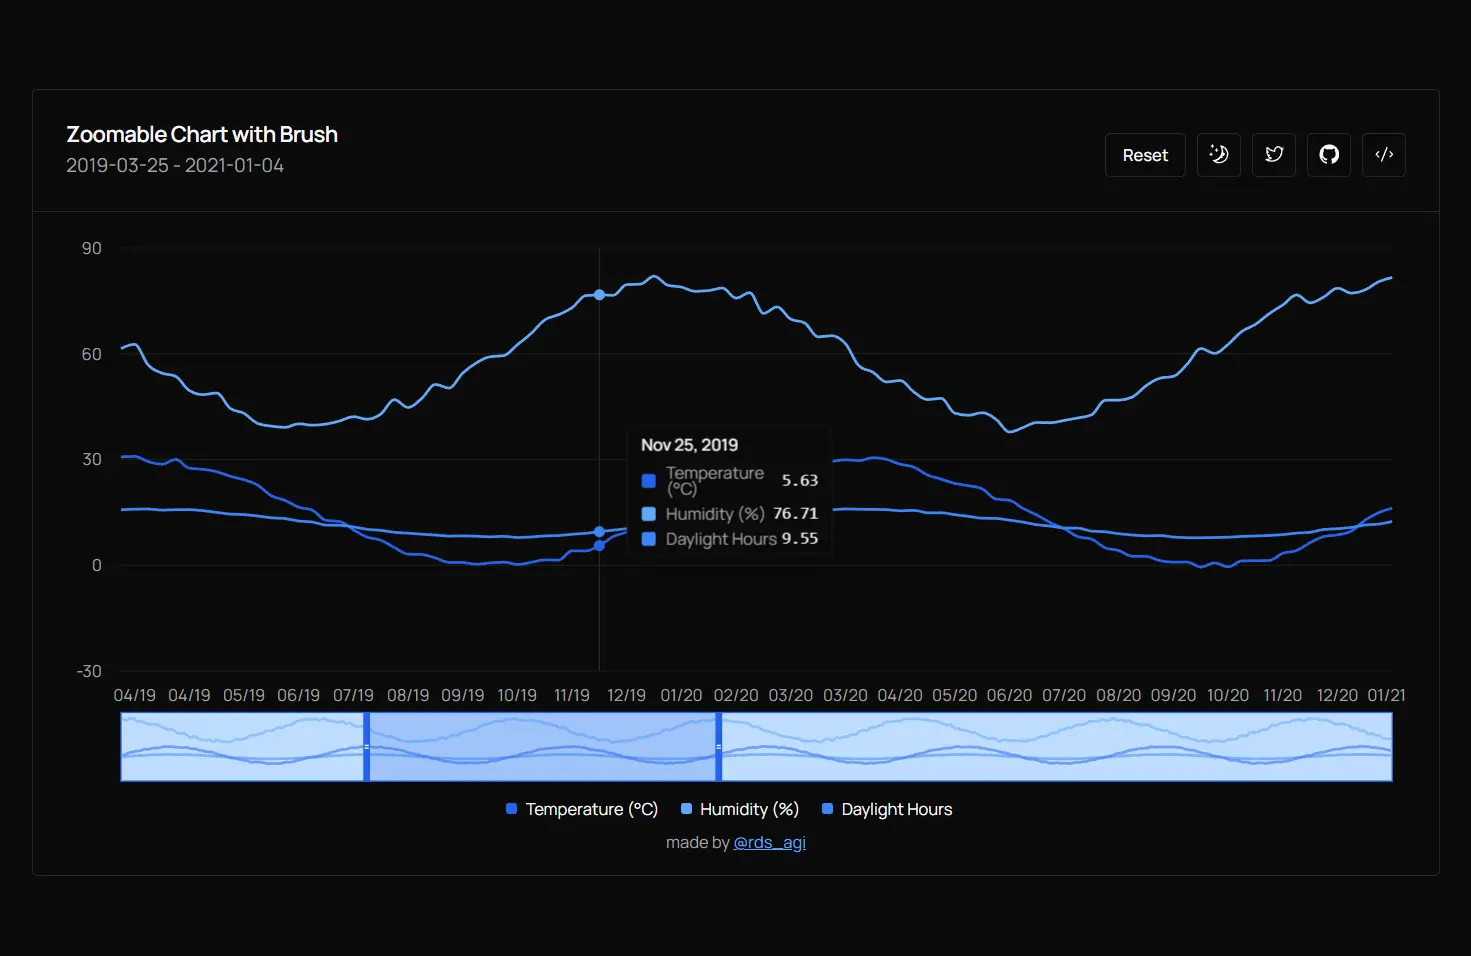Click the left brush handle
This screenshot has width=1471, height=956.
pos(367,747)
